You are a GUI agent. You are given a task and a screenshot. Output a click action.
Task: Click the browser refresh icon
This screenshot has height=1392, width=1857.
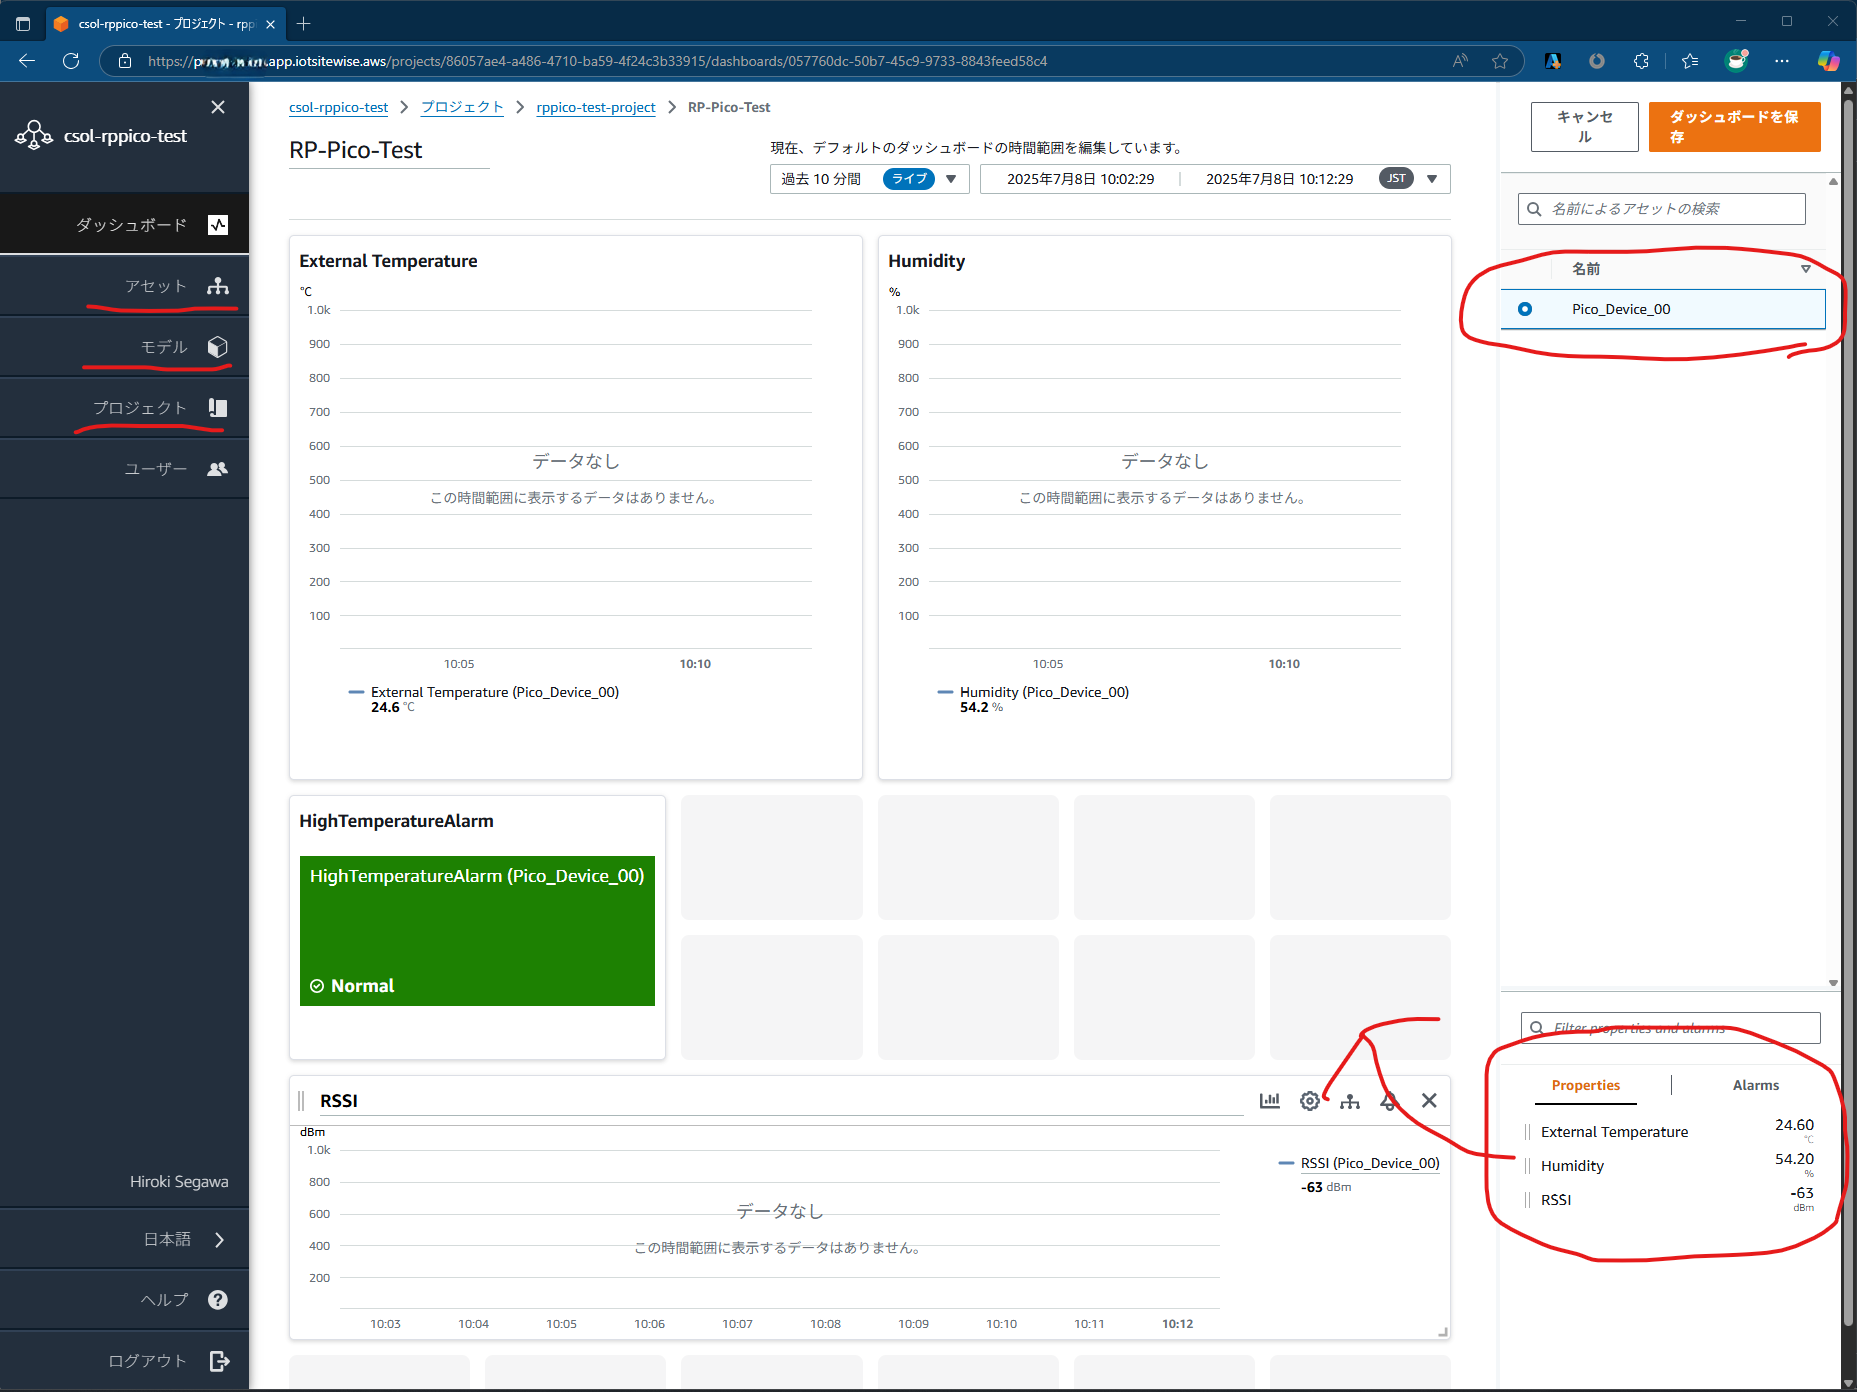pos(71,61)
